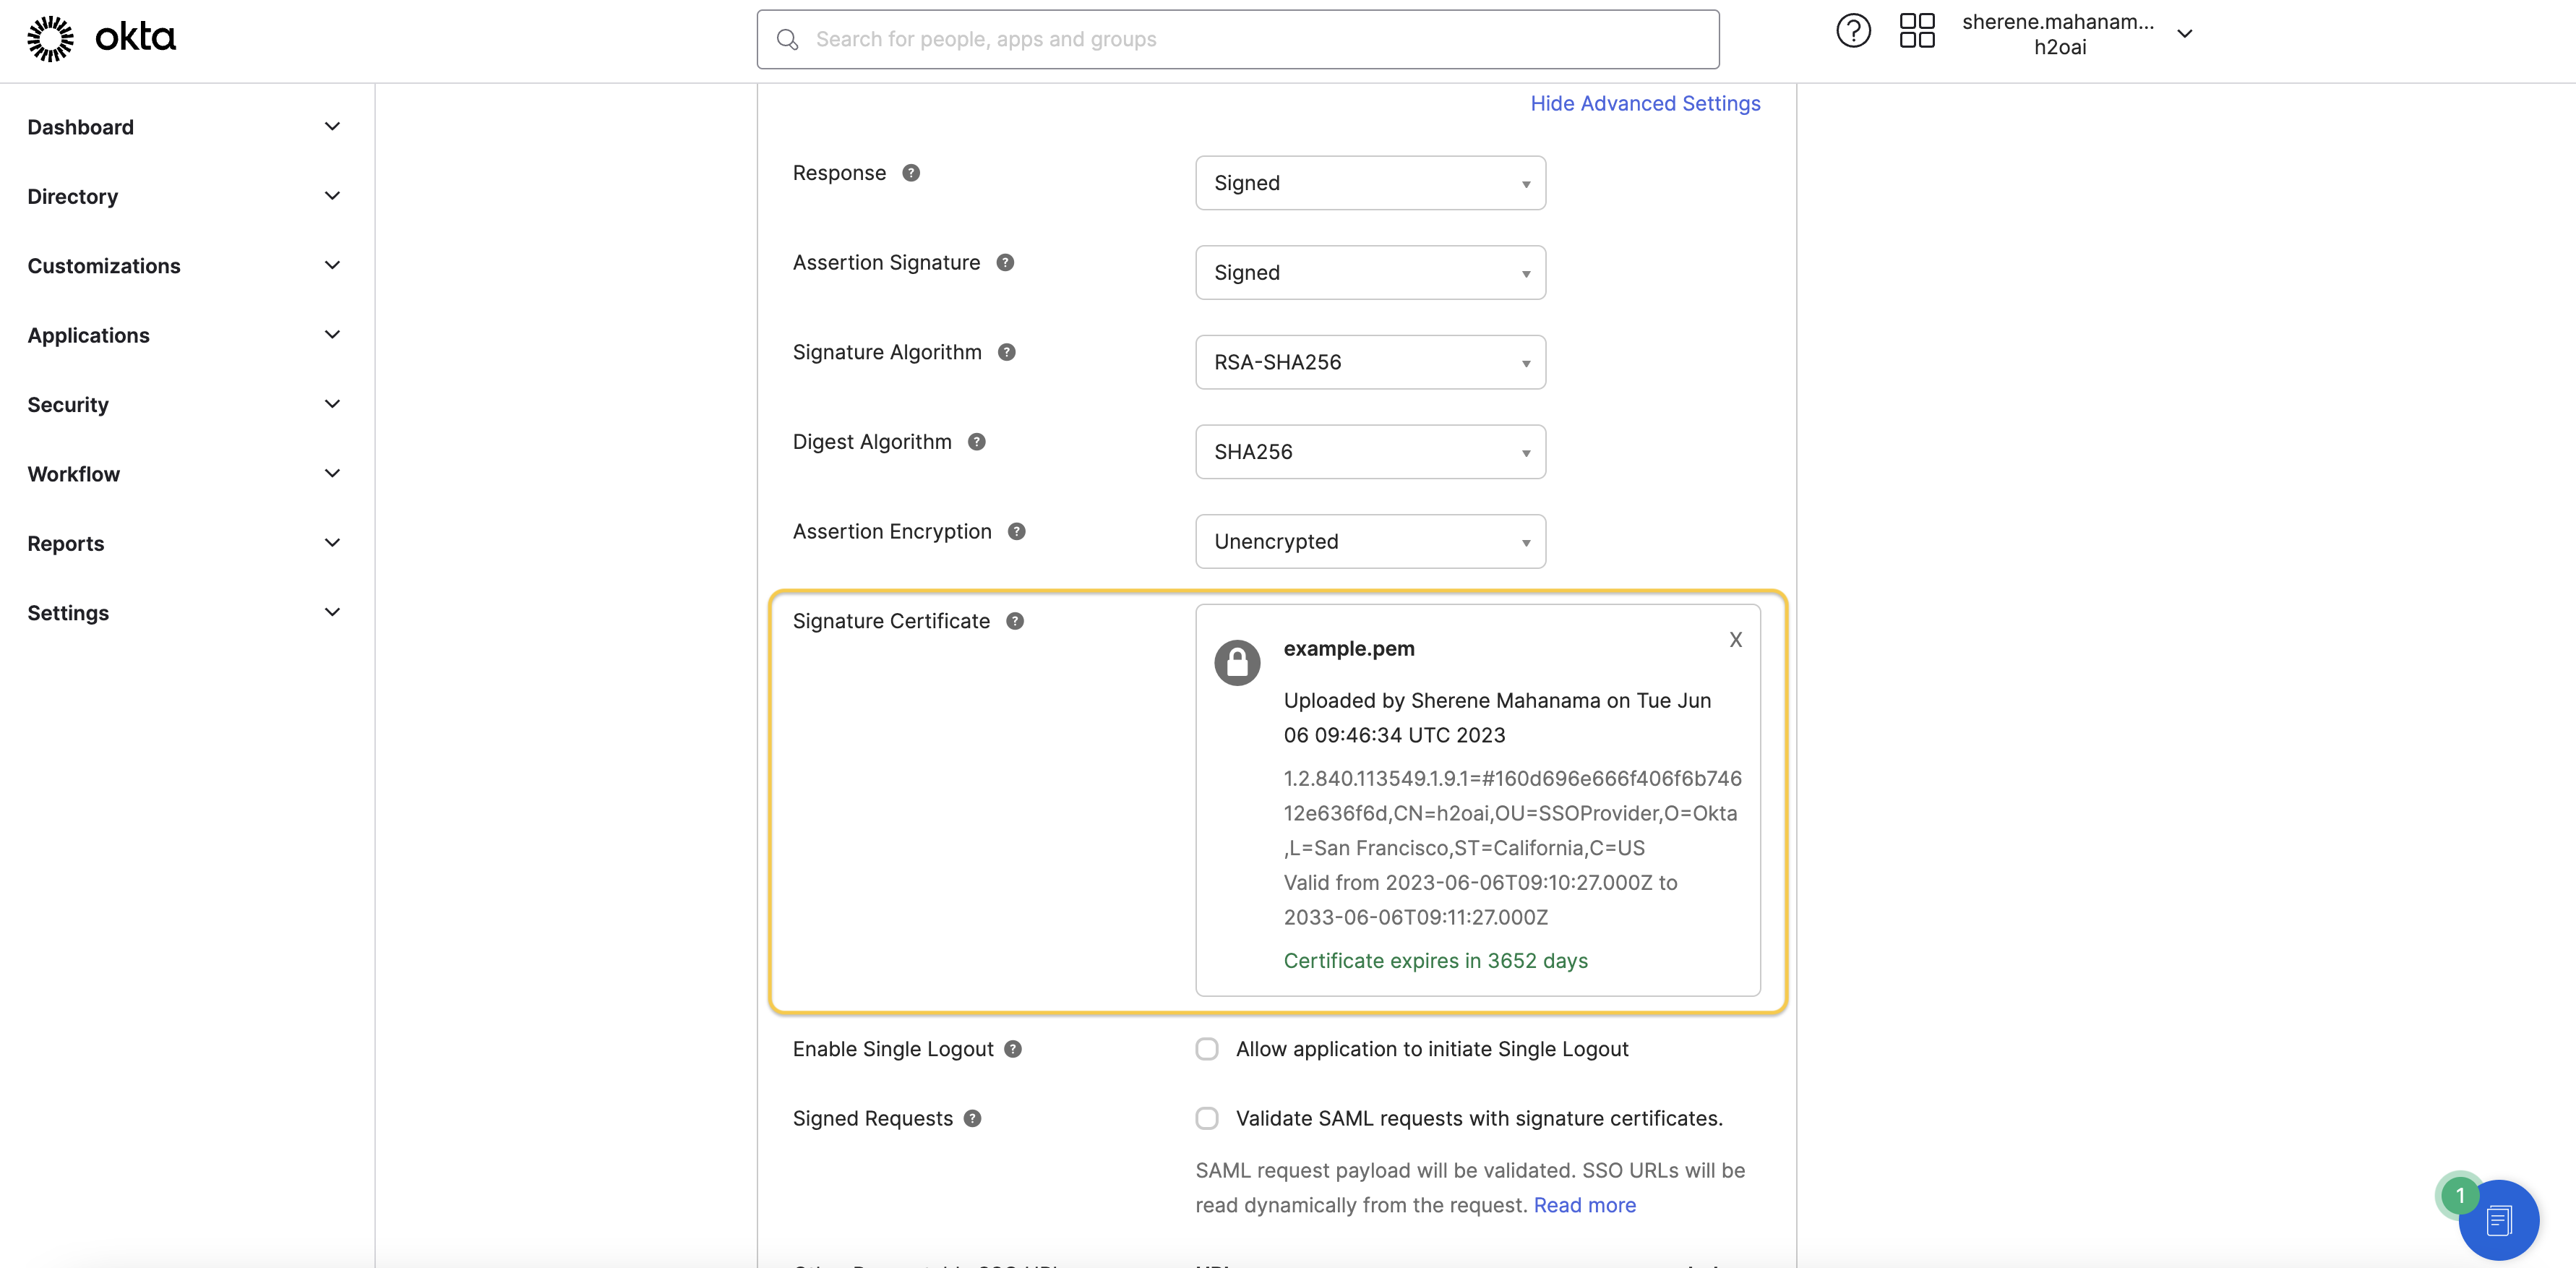Open the Reports sidebar menu
The height and width of the screenshot is (1268, 2576).
pos(186,543)
